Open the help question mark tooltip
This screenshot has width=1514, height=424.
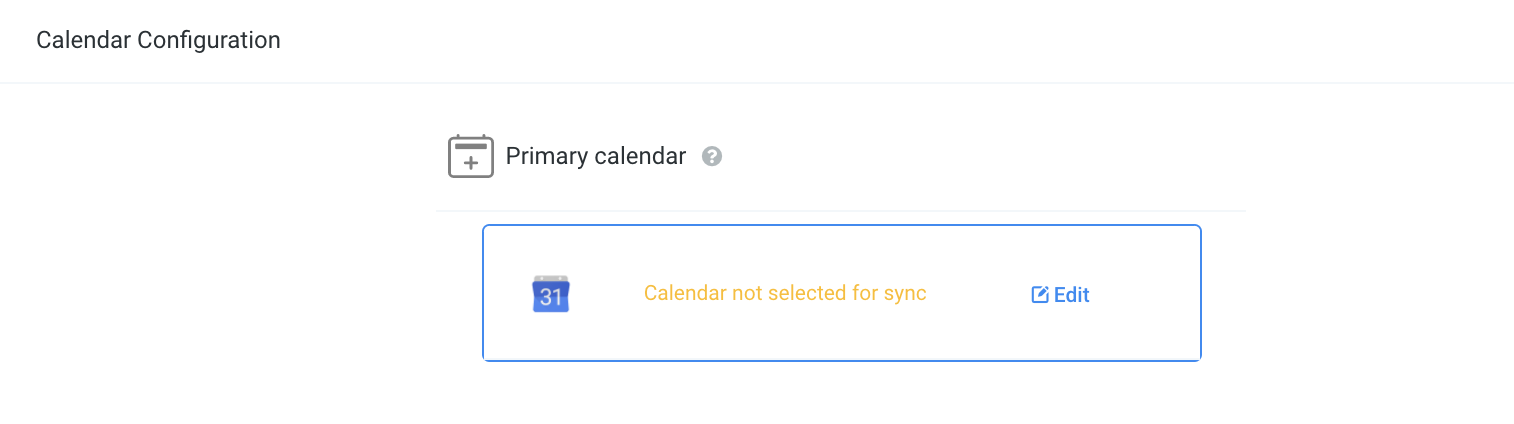712,157
